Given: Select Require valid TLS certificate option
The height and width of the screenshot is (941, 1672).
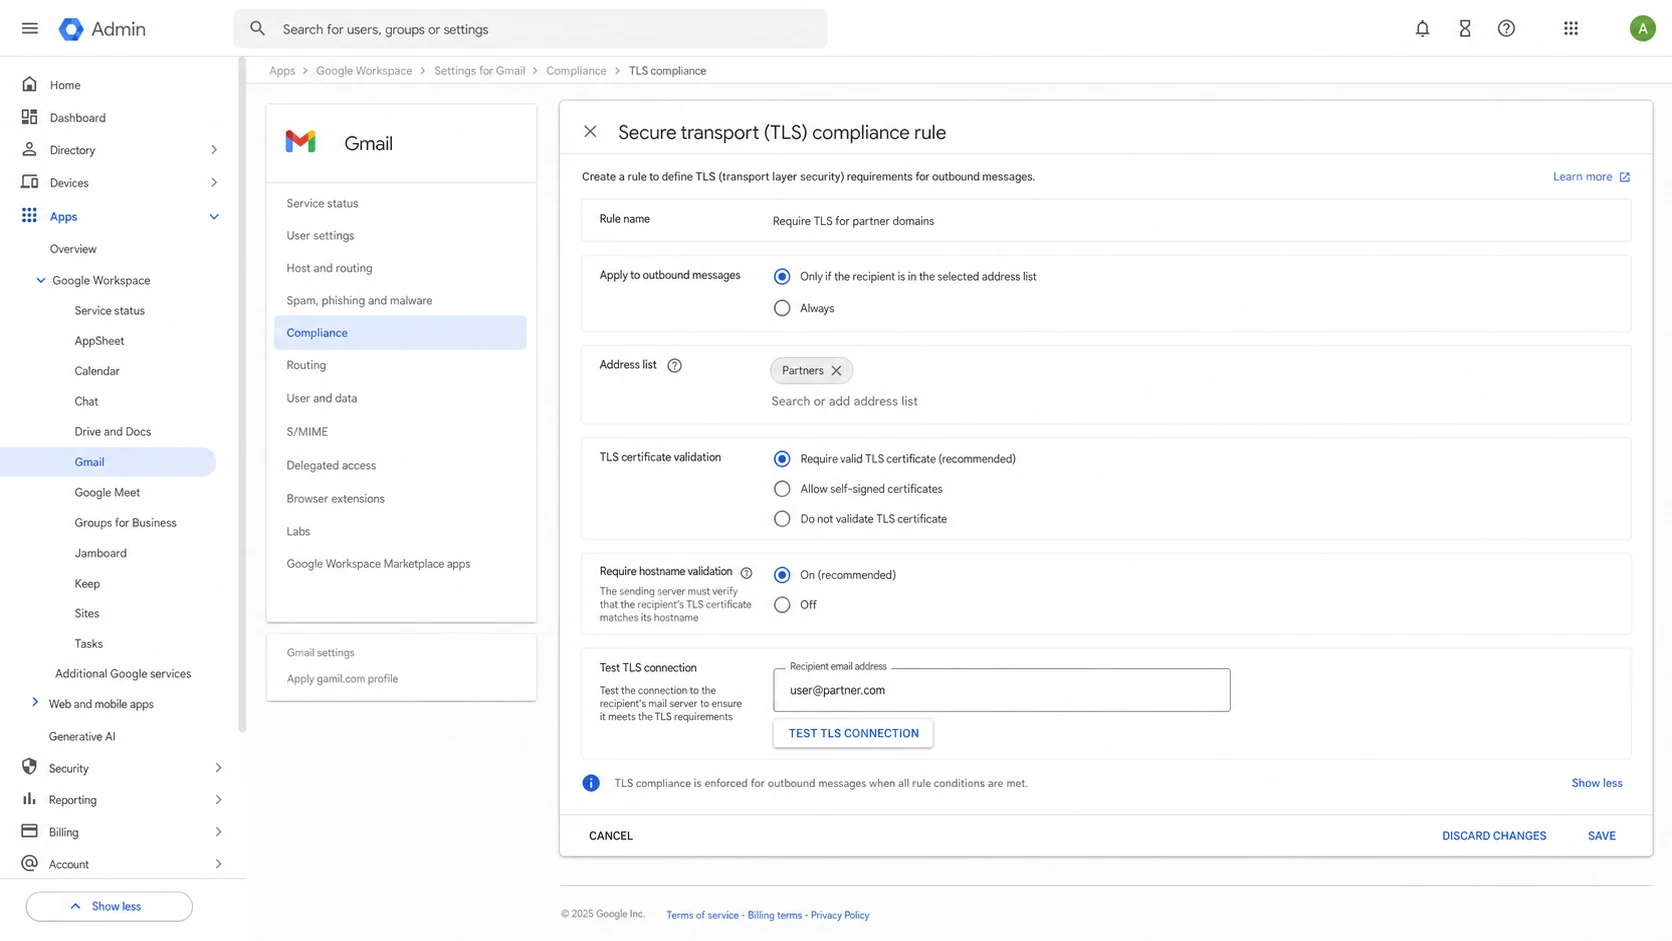Looking at the screenshot, I should 782,459.
